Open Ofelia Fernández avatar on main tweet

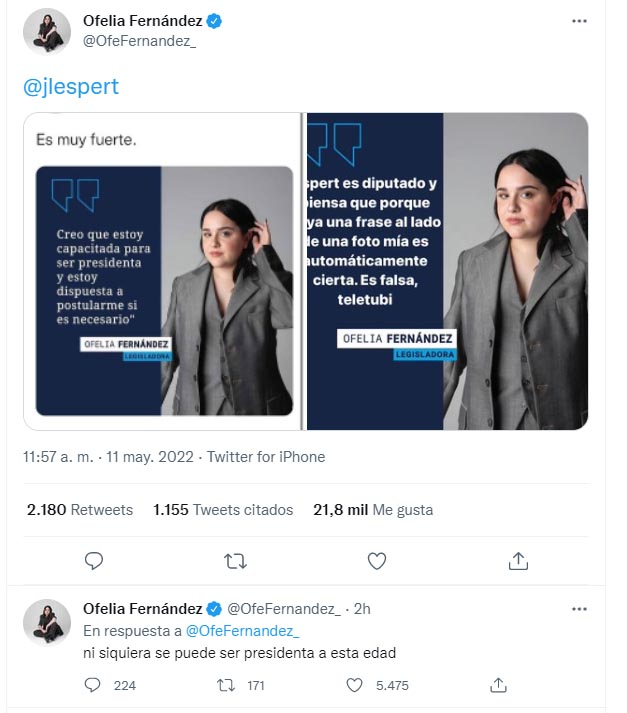tap(47, 31)
